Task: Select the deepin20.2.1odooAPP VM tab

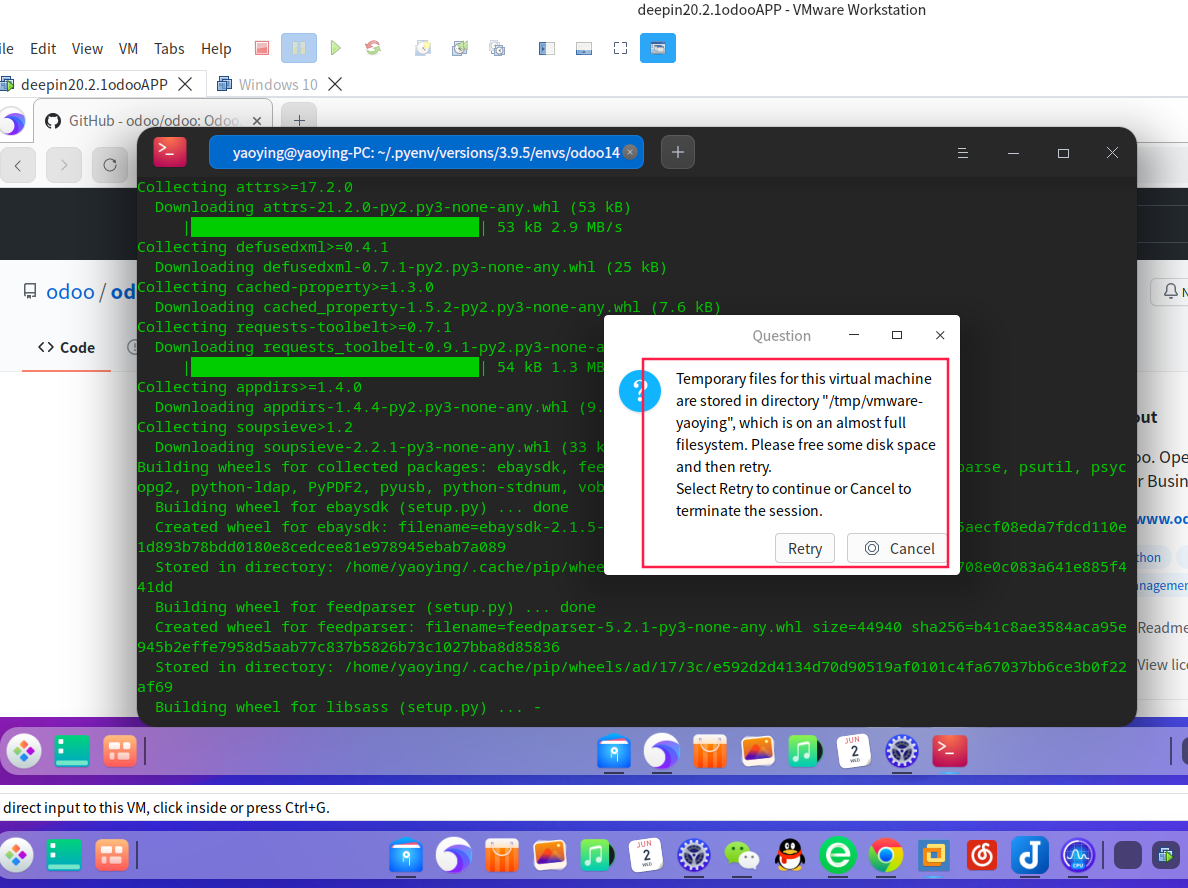Action: 94,84
